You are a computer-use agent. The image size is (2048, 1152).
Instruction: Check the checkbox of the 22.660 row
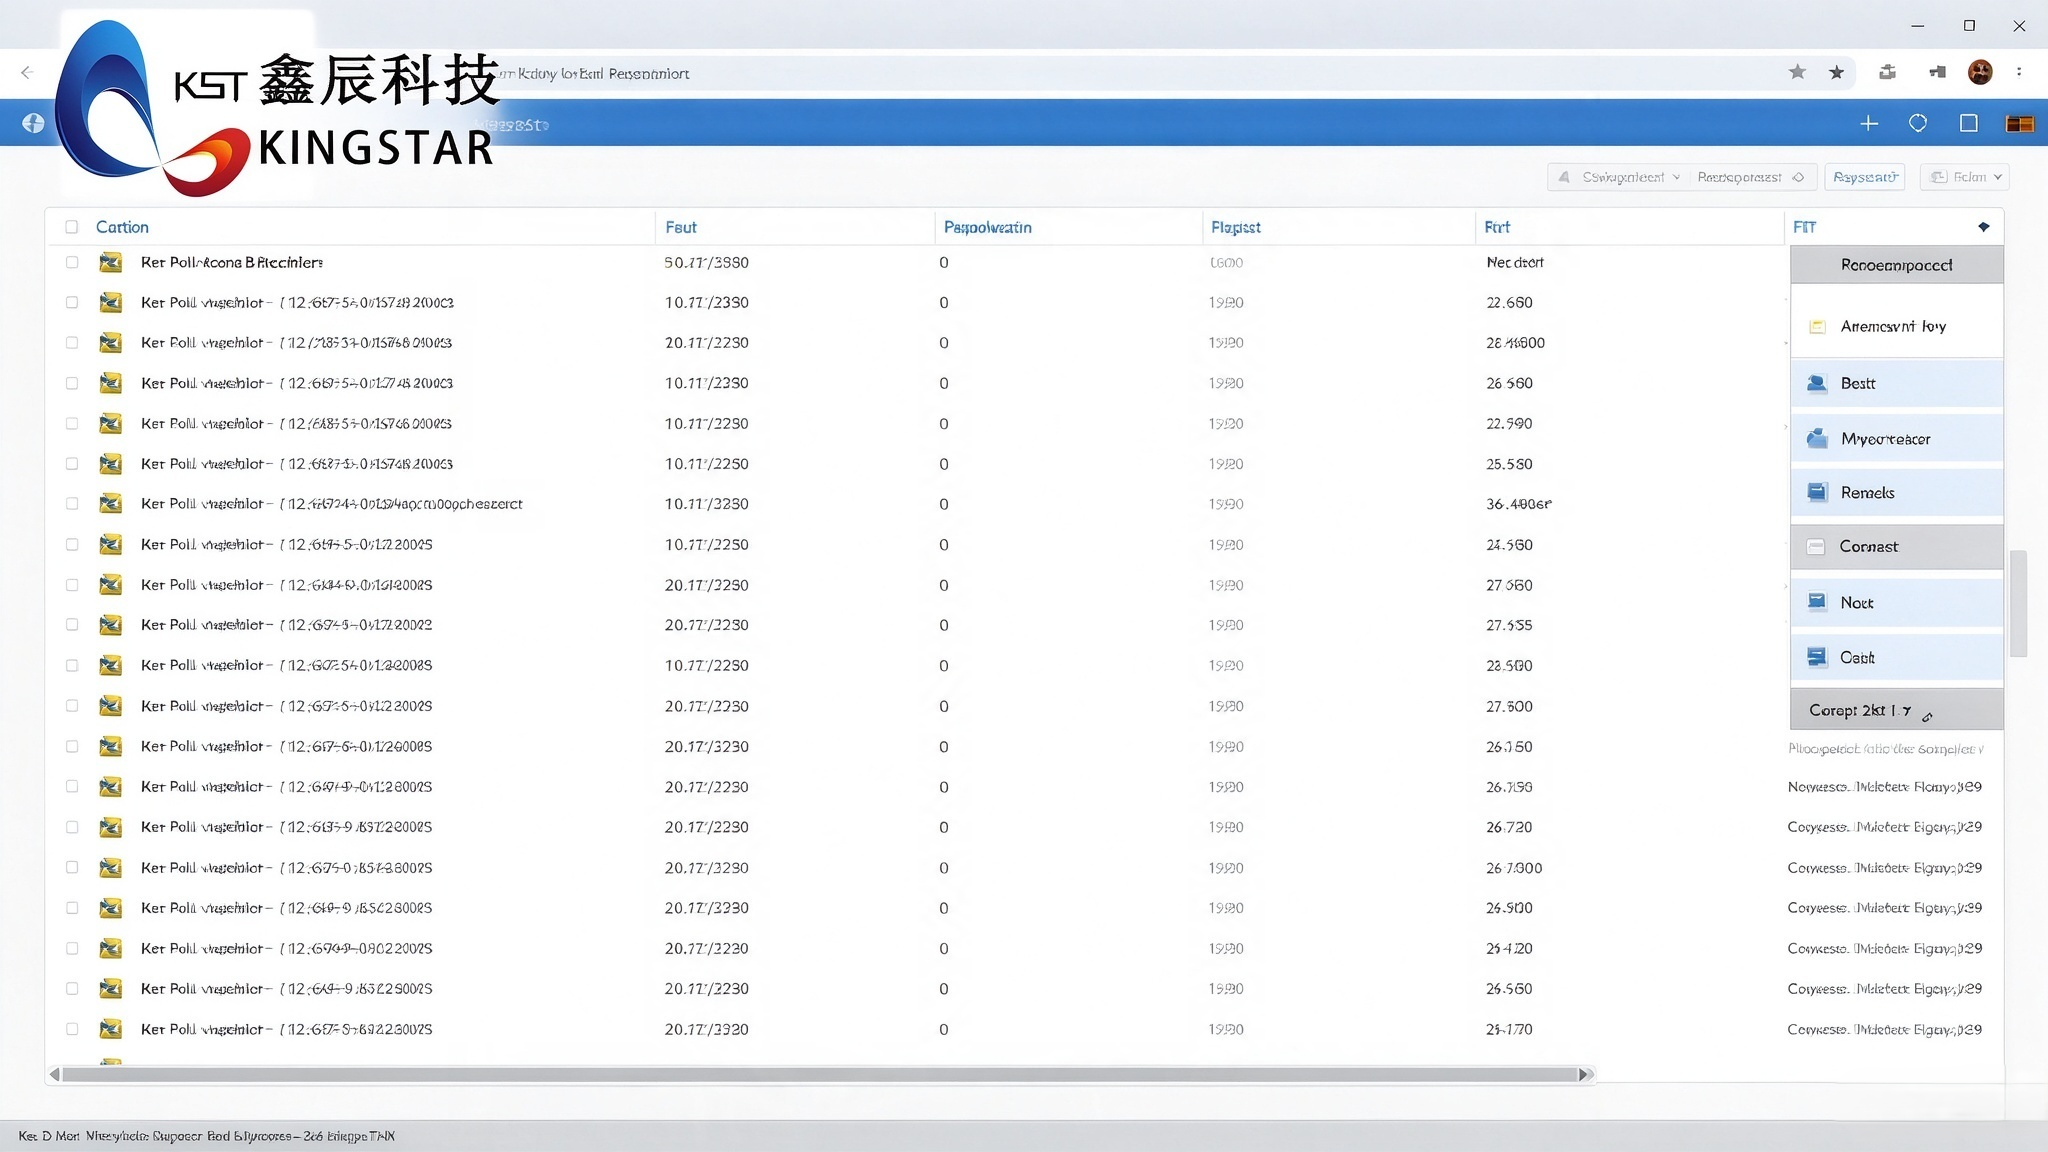click(x=72, y=302)
